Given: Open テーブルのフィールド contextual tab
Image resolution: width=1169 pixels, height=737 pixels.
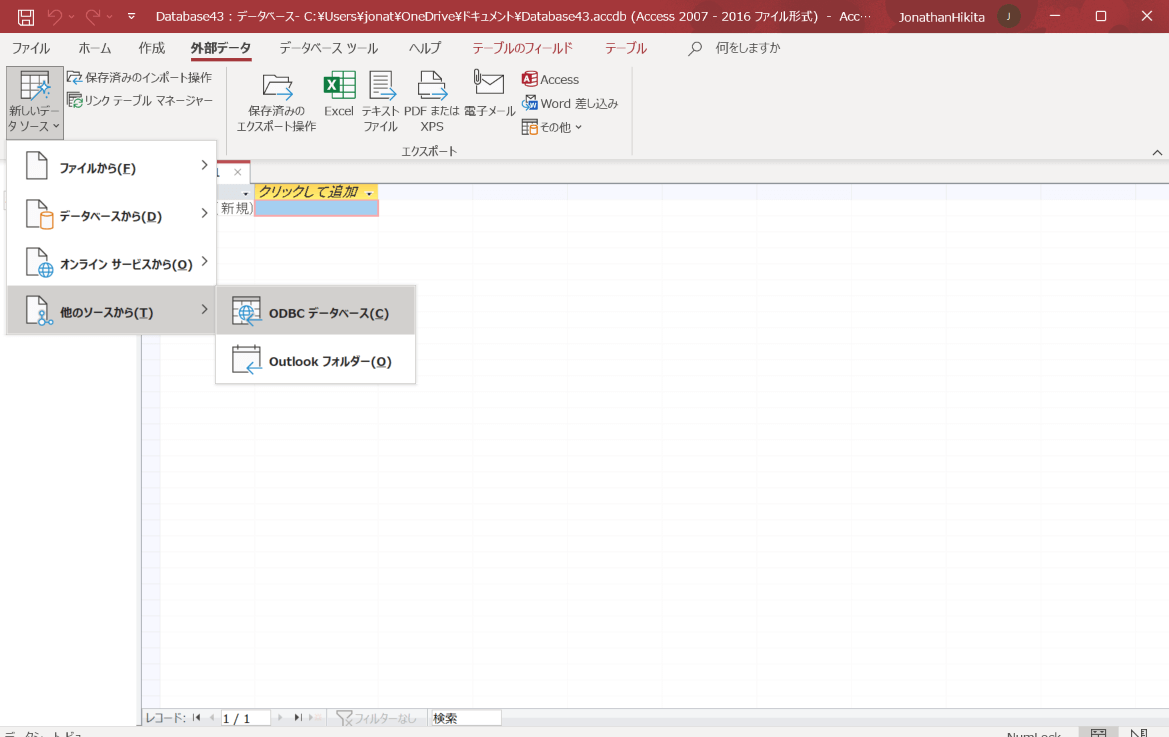Looking at the screenshot, I should click(x=523, y=48).
